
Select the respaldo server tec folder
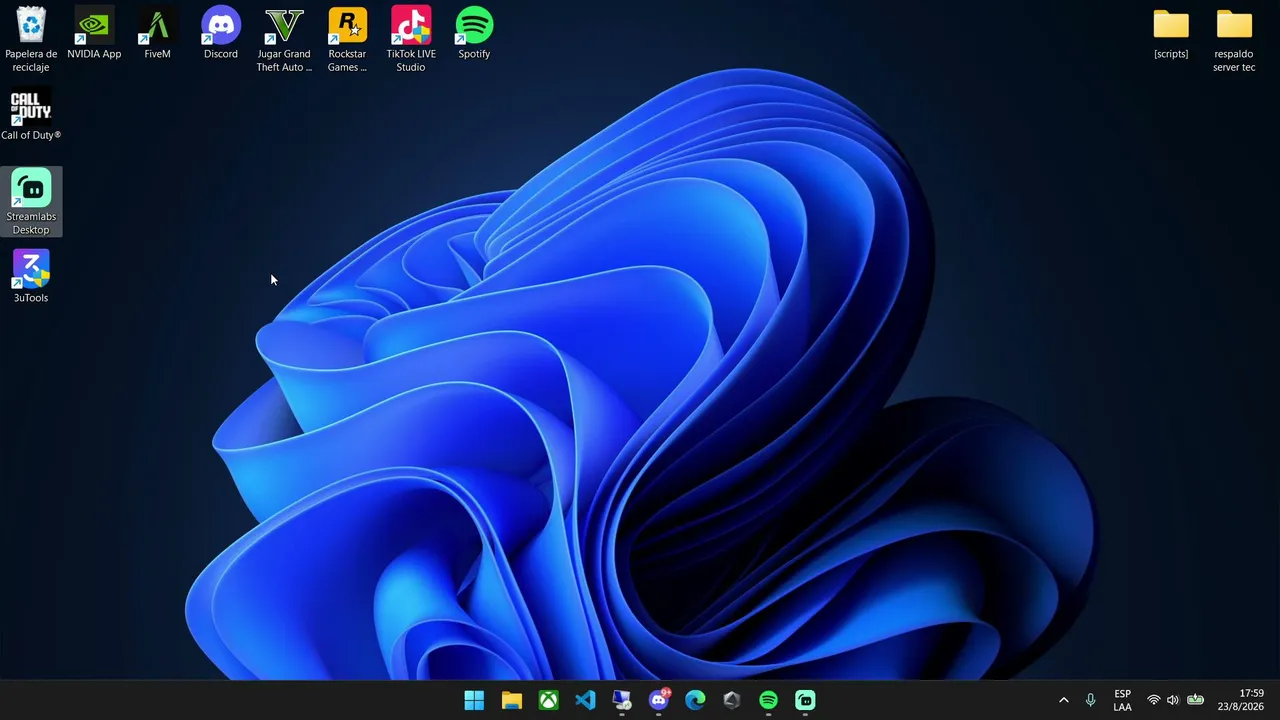pos(1234,40)
